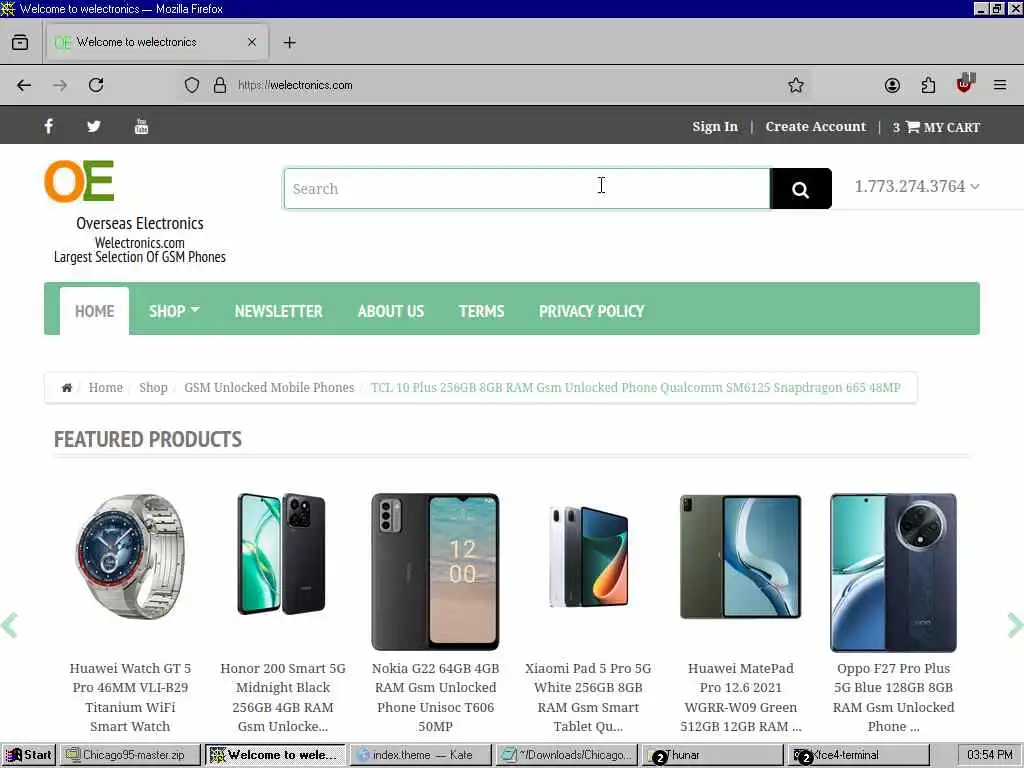Open the Xiaomi Pad 5 Pro image
The height and width of the screenshot is (768, 1024).
coord(588,556)
